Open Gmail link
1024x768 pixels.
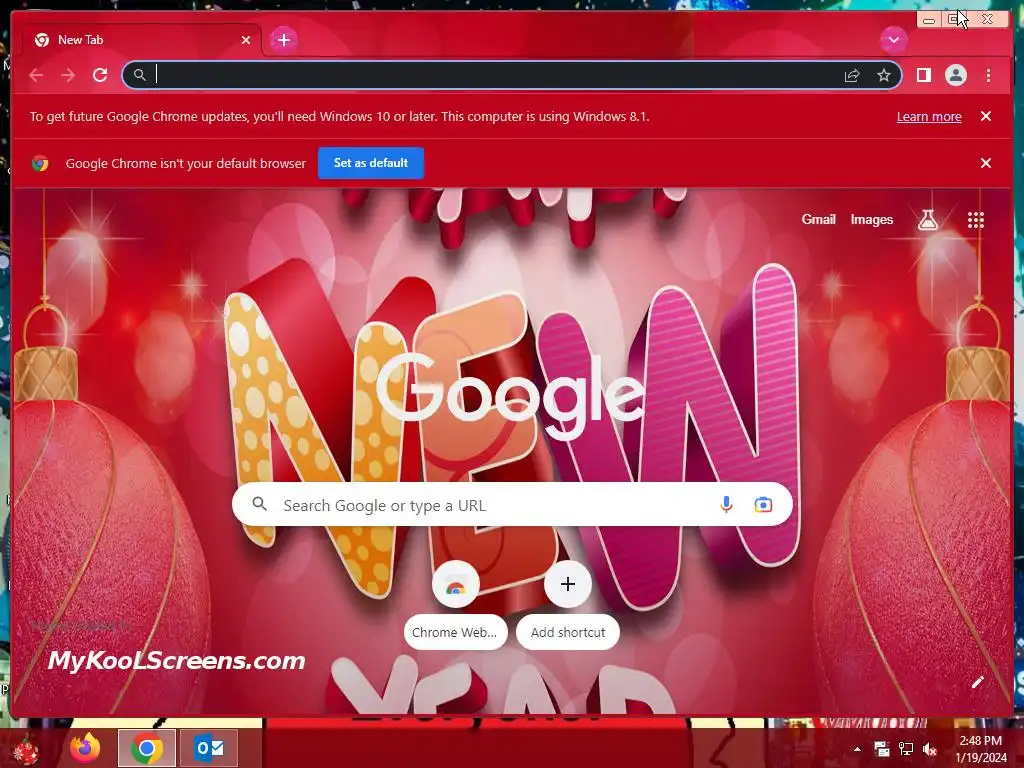(x=818, y=219)
